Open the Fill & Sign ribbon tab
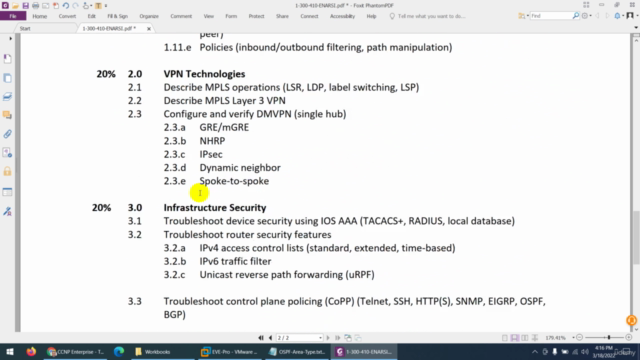The image size is (640, 360). point(118,16)
